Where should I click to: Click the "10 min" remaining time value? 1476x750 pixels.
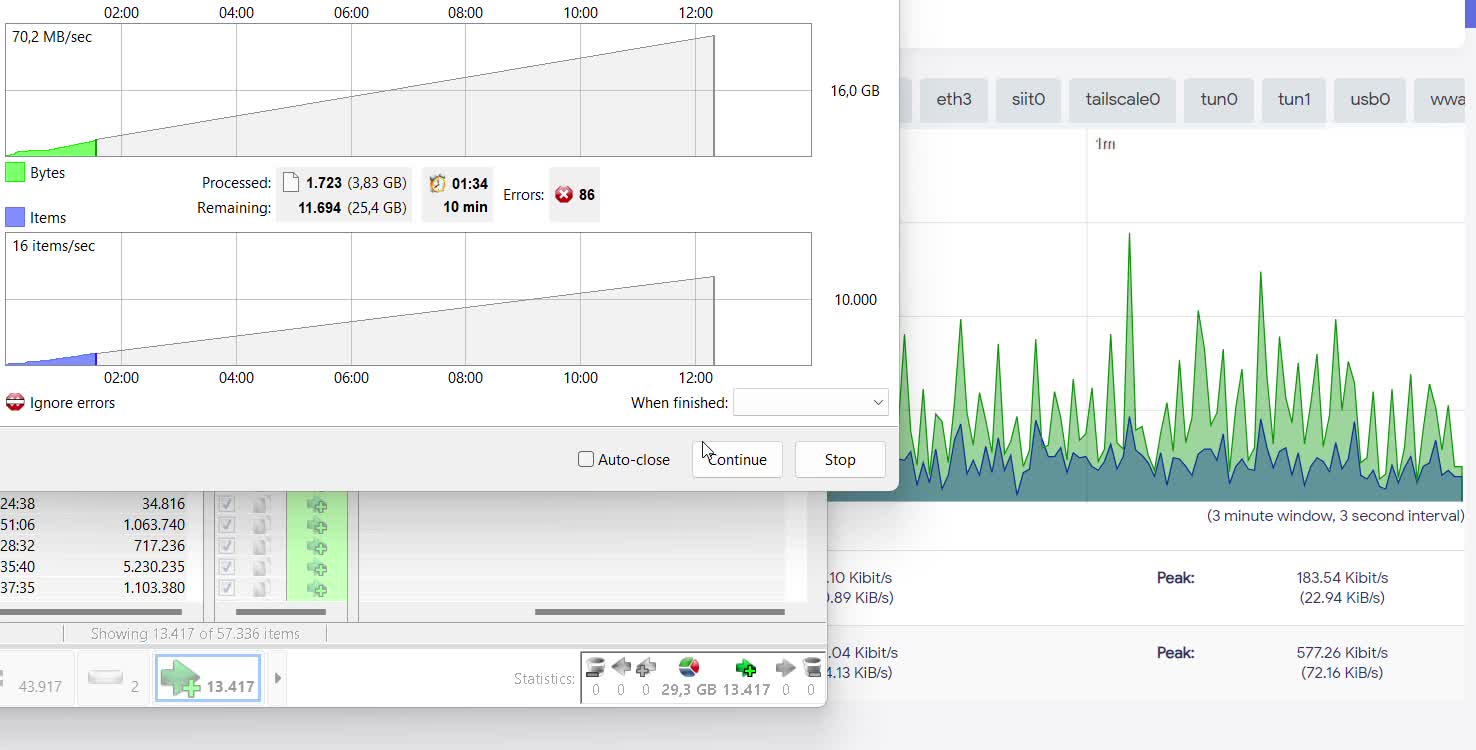point(465,207)
